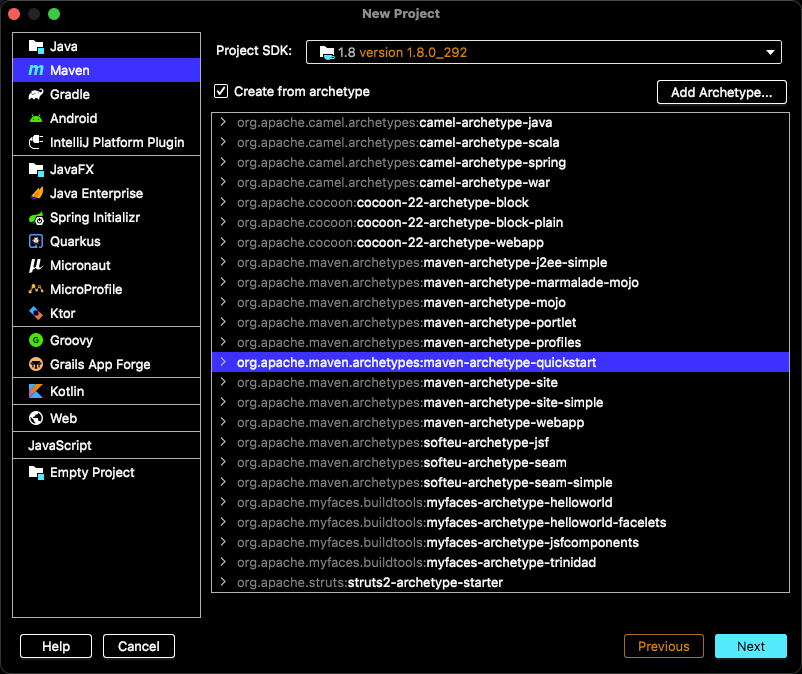Click the Java folder icon
Viewport: 802px width, 674px height.
click(36, 47)
